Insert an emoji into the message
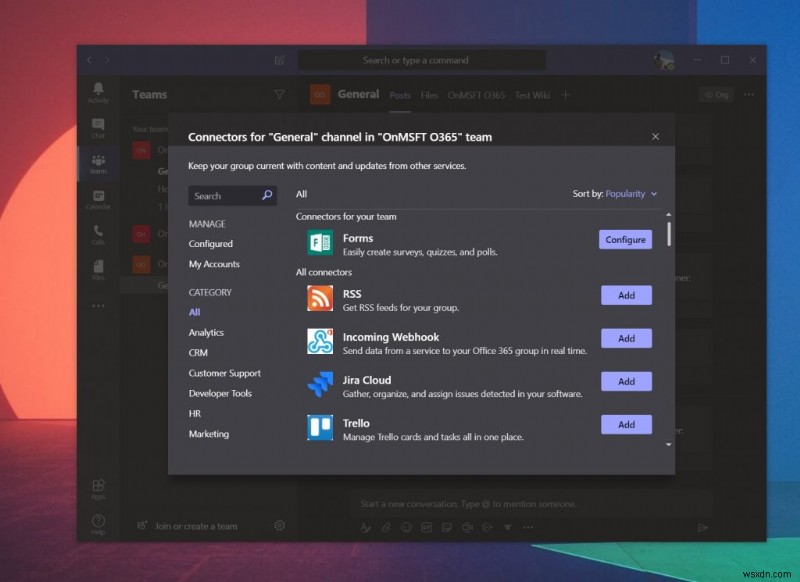The height and width of the screenshot is (582, 800). tap(406, 526)
